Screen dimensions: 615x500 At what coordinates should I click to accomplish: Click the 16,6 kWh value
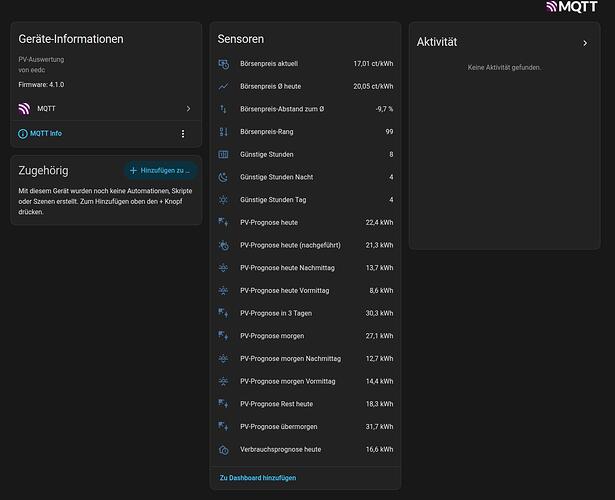pos(379,450)
